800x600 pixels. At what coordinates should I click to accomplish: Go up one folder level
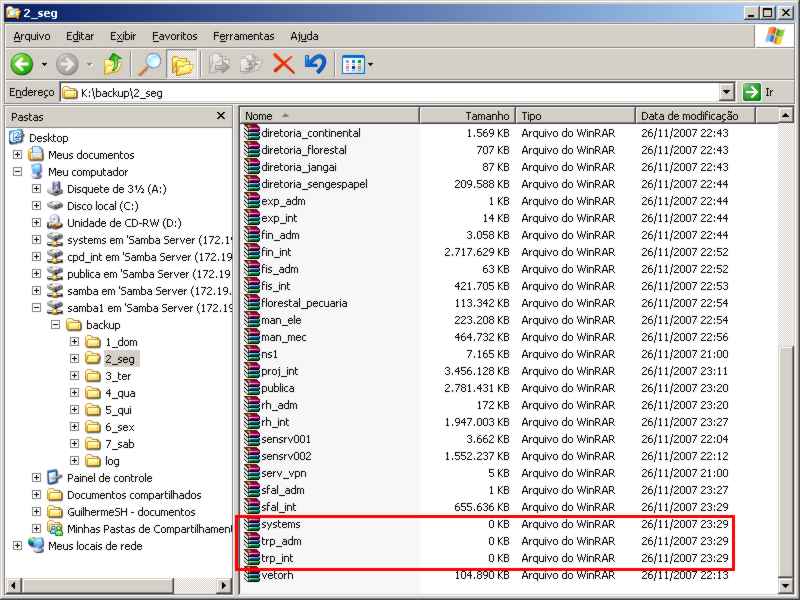(x=113, y=64)
